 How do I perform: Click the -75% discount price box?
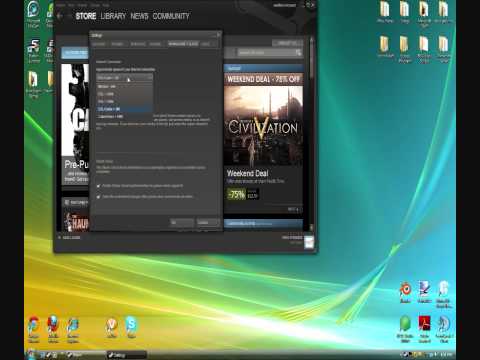(x=243, y=194)
